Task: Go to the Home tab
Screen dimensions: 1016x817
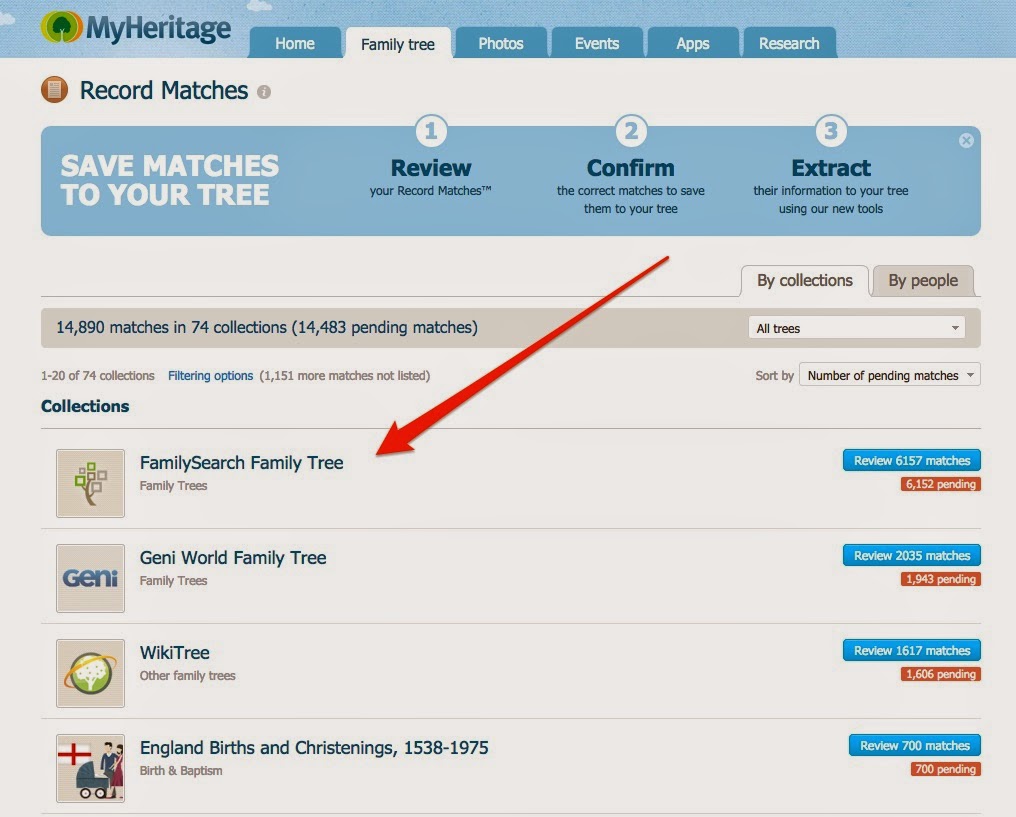Action: click(x=295, y=43)
